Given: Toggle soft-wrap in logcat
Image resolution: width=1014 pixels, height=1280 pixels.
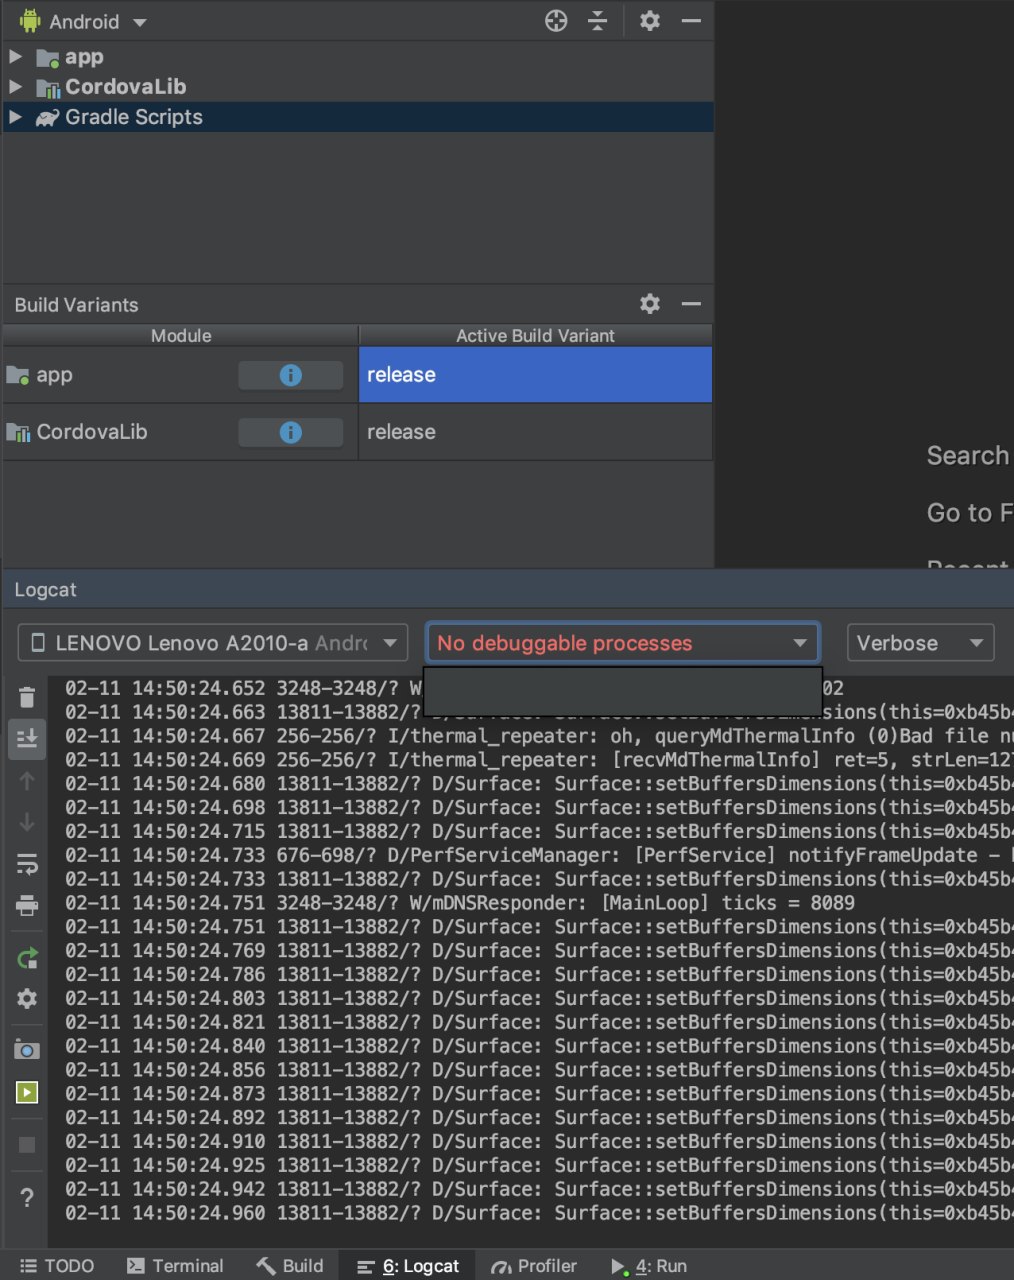Looking at the screenshot, I should click(x=27, y=864).
